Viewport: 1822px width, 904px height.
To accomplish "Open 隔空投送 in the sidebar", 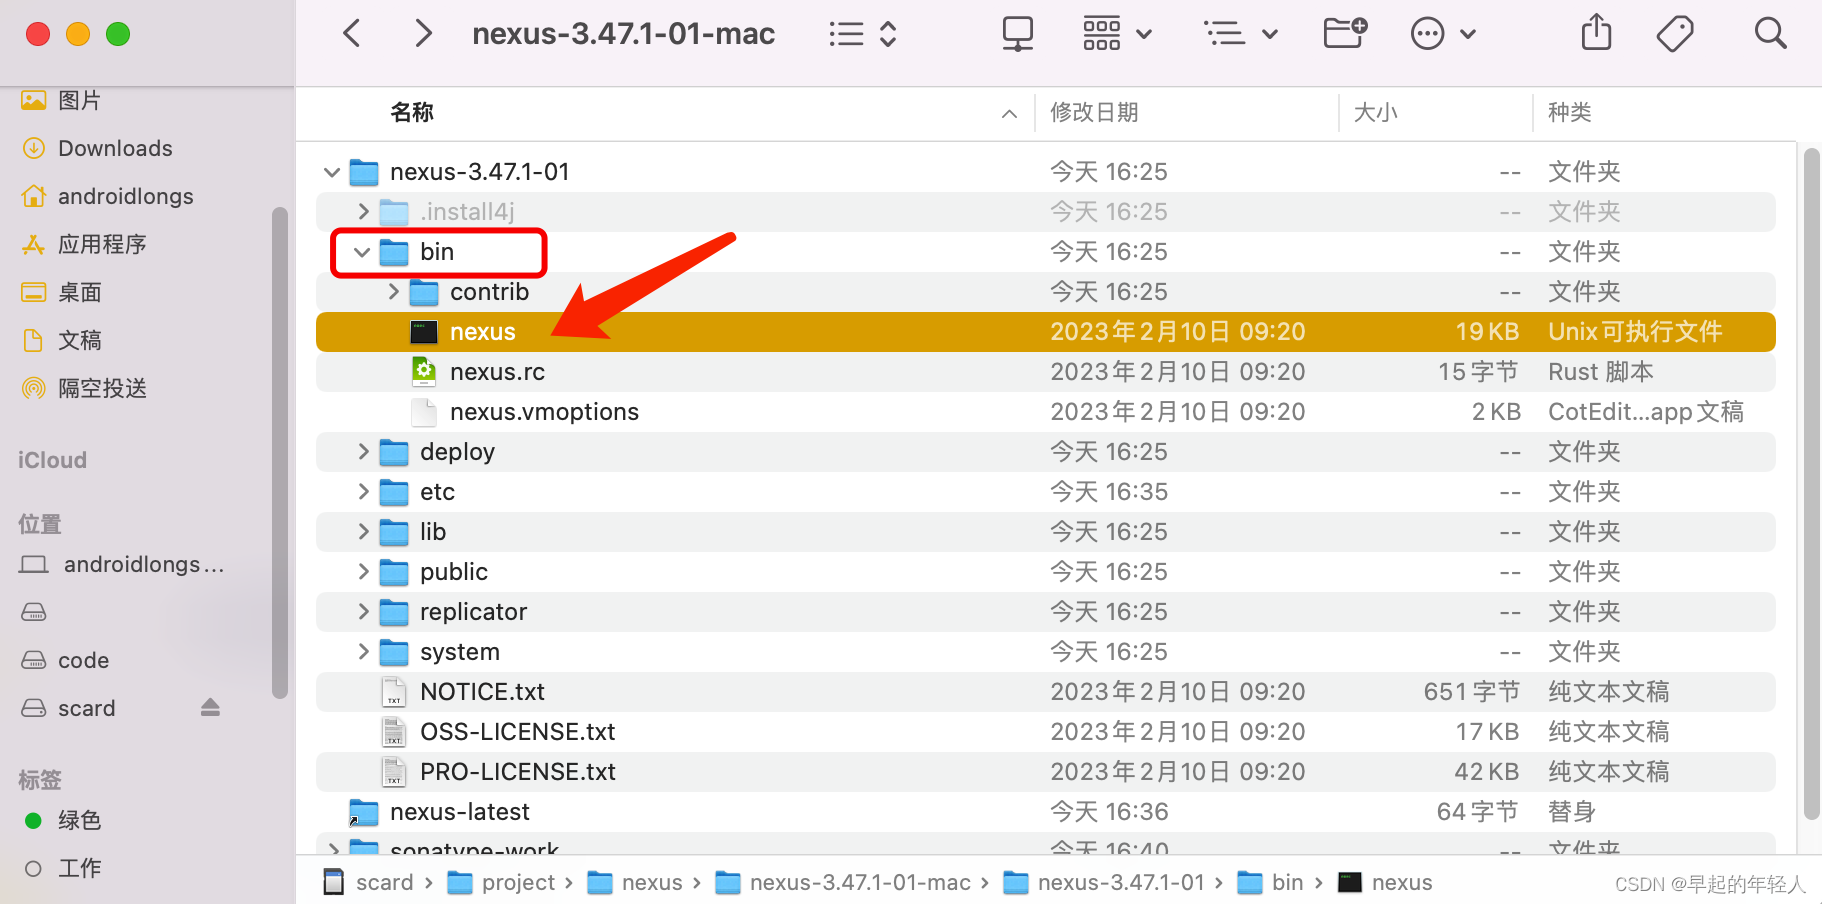I will coord(102,388).
